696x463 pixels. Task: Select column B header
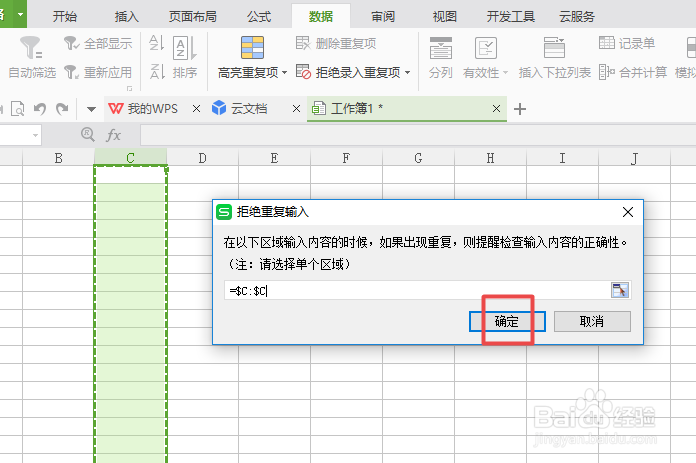click(x=58, y=158)
